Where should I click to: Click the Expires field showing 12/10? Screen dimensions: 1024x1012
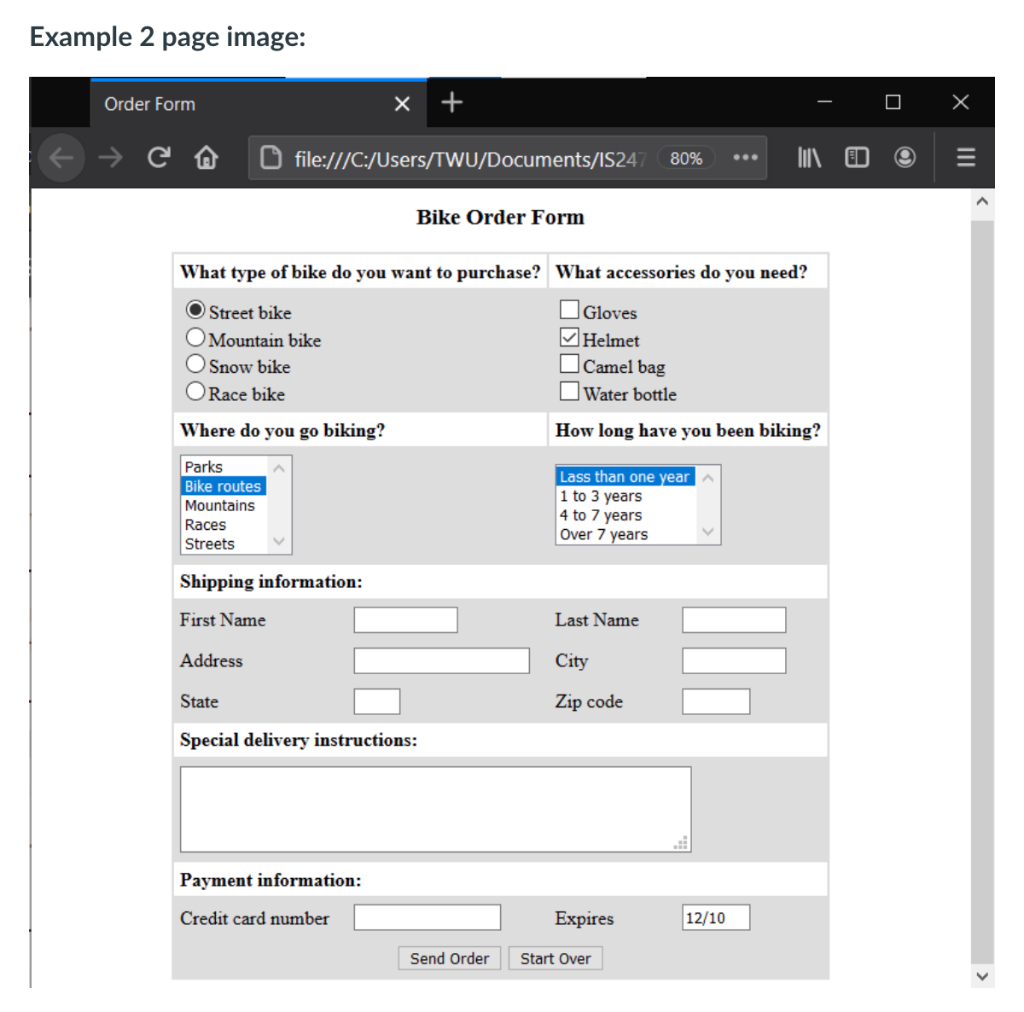tap(716, 917)
